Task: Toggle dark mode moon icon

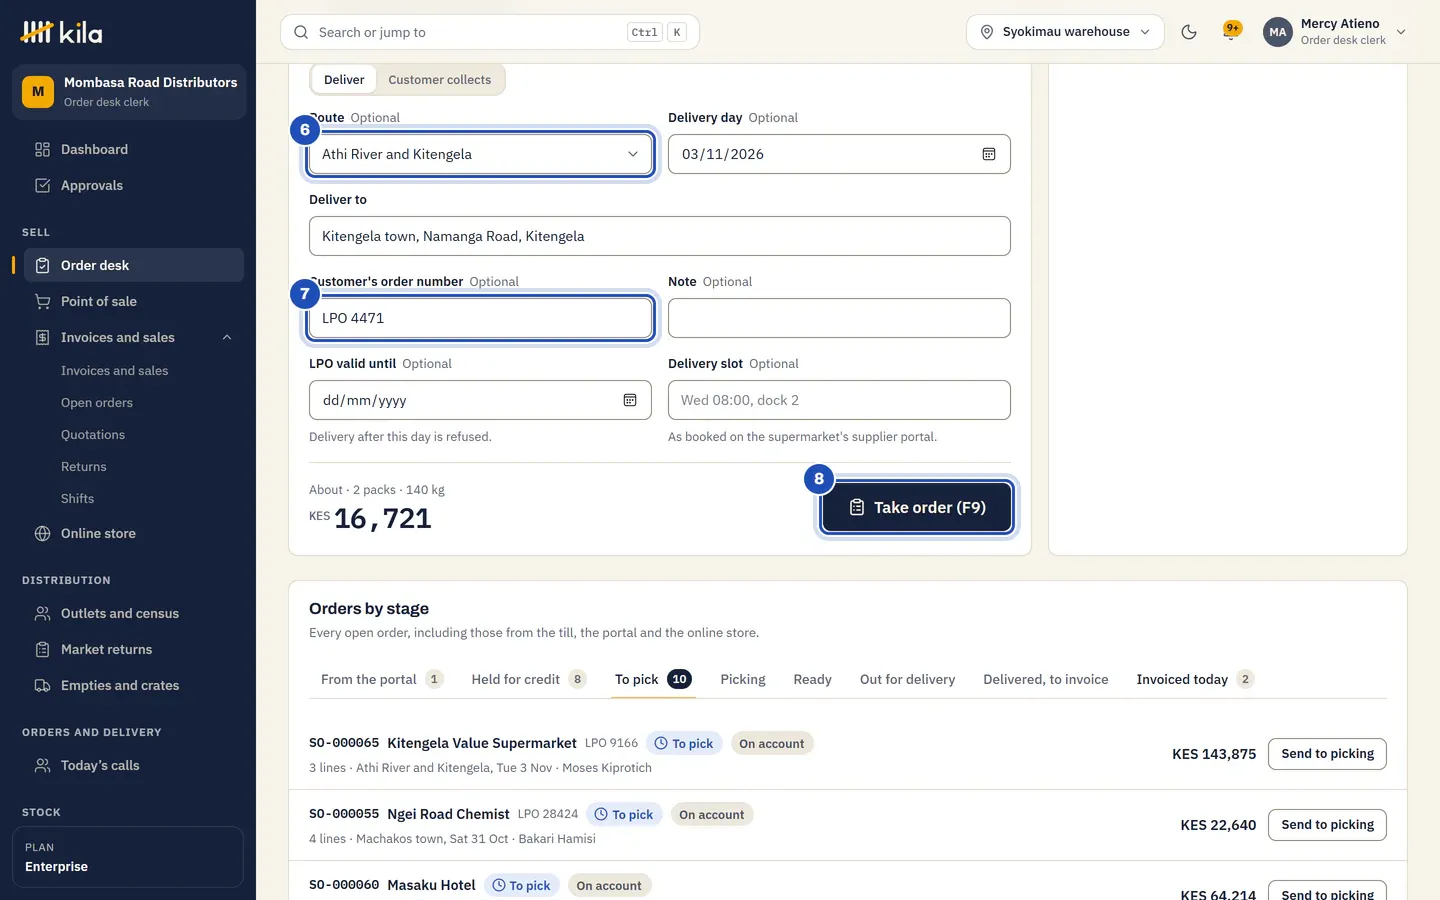Action: 1189,32
